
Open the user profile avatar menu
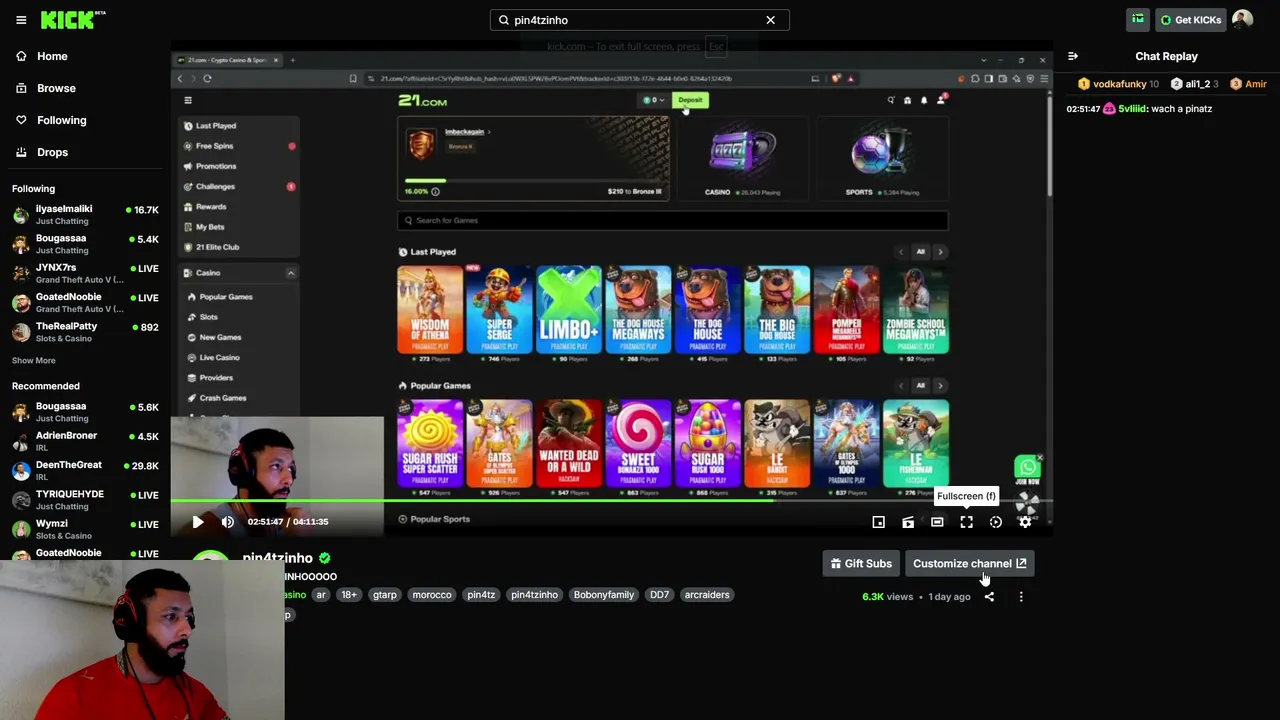[x=1242, y=20]
